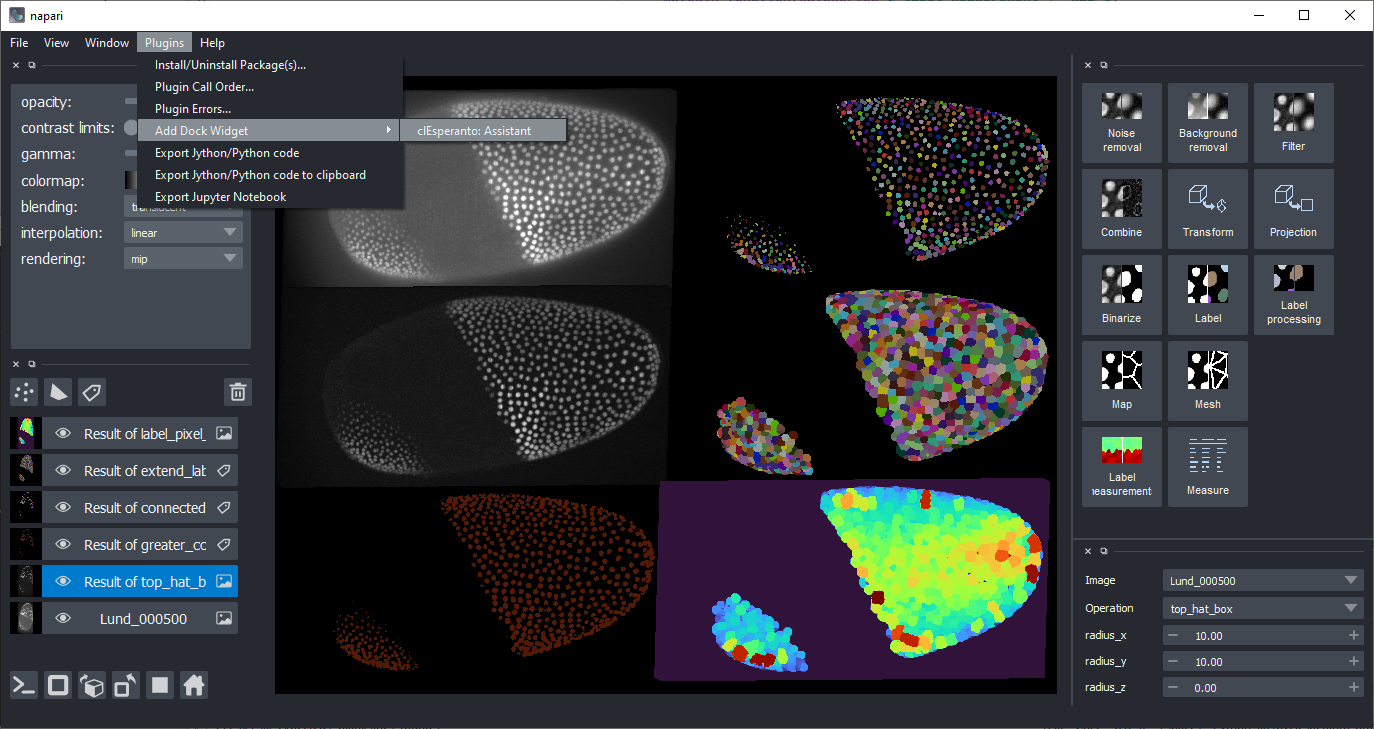This screenshot has height=729, width=1374.
Task: Hide the Result of connected layer
Action: (x=63, y=508)
